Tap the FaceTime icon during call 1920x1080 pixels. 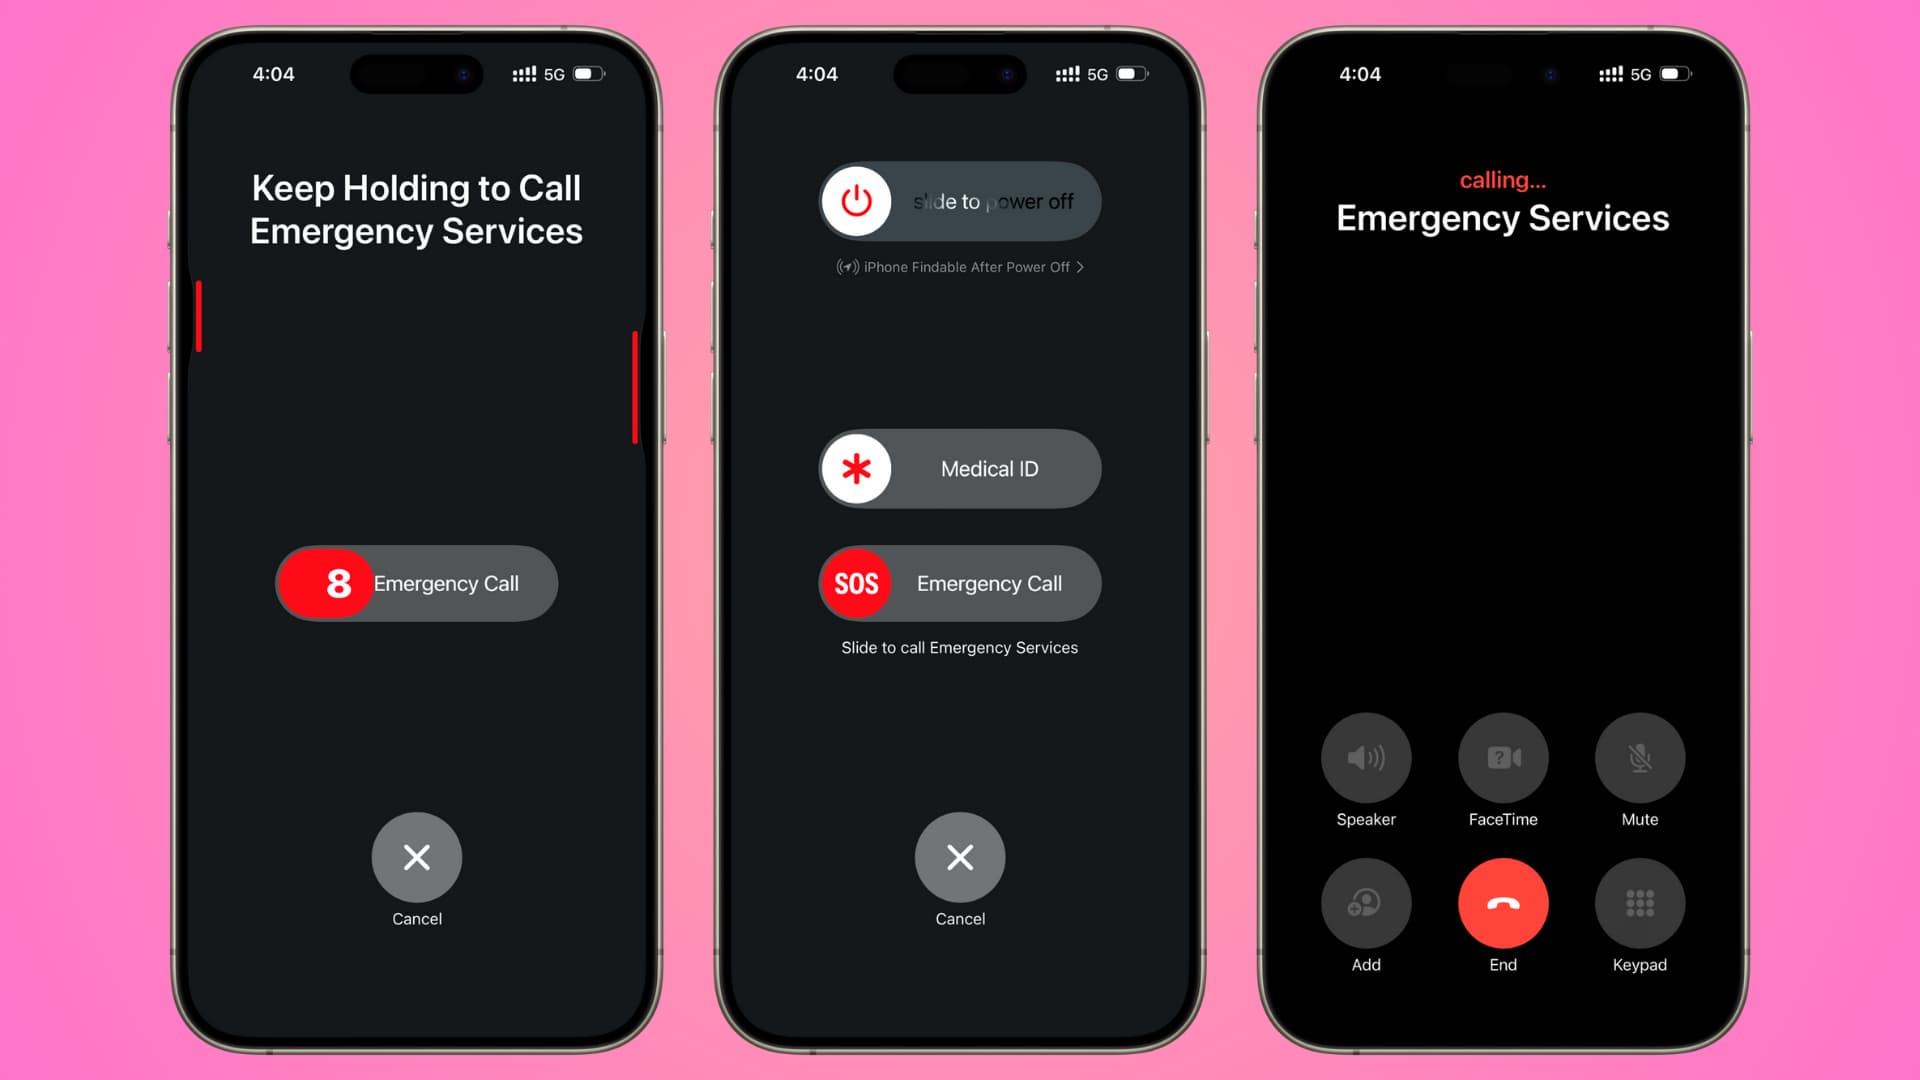(1502, 758)
